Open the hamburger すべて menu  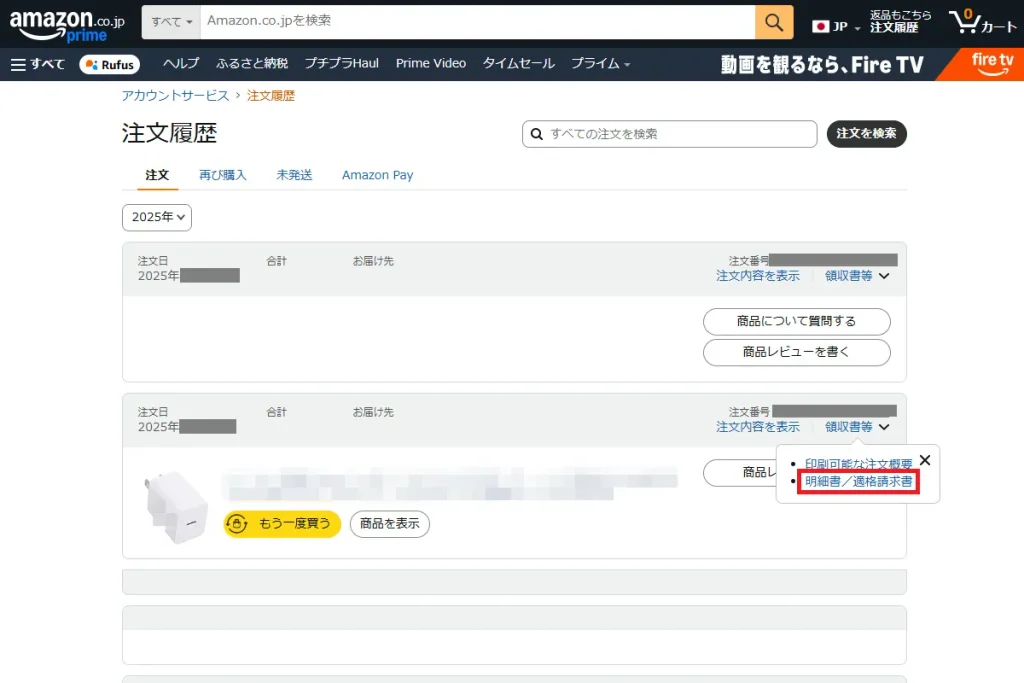37,64
